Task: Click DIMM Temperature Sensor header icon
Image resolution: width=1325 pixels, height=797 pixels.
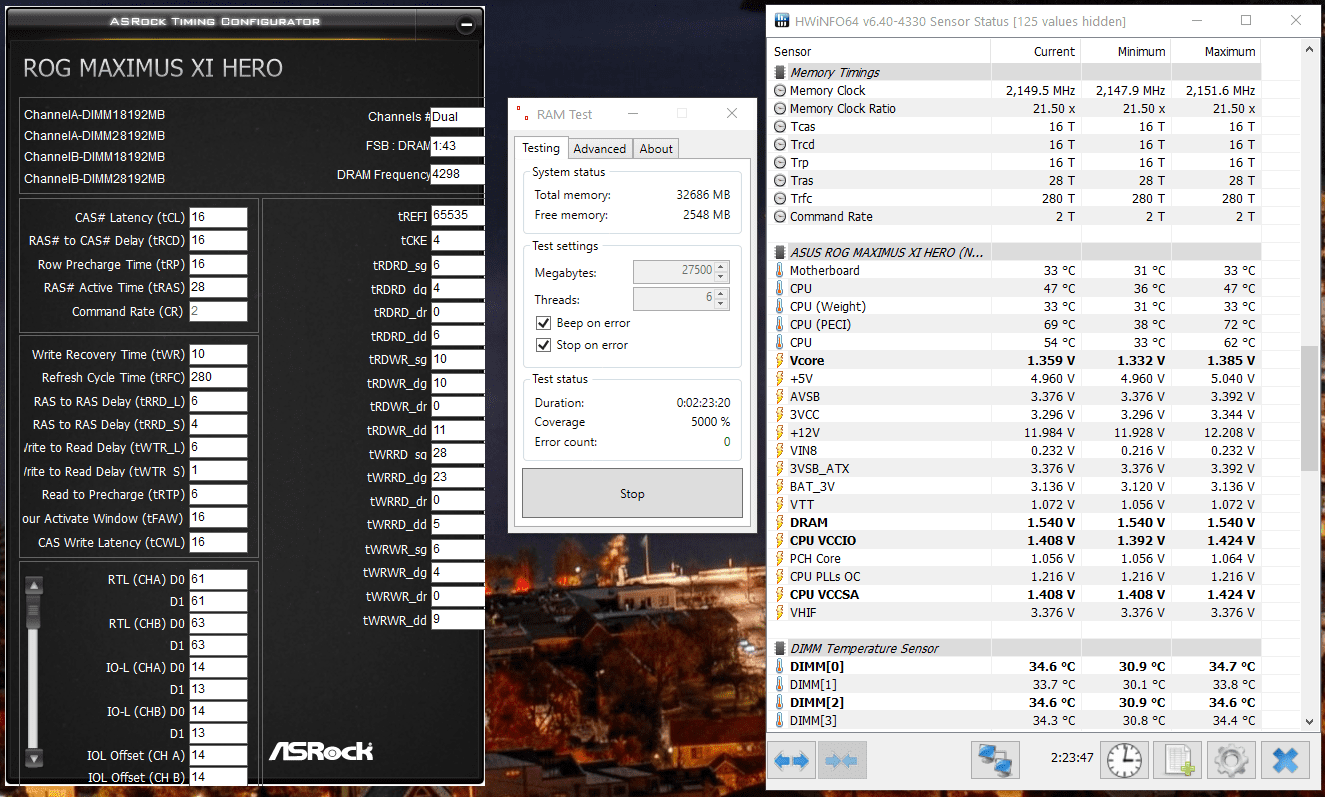Action: (x=780, y=648)
